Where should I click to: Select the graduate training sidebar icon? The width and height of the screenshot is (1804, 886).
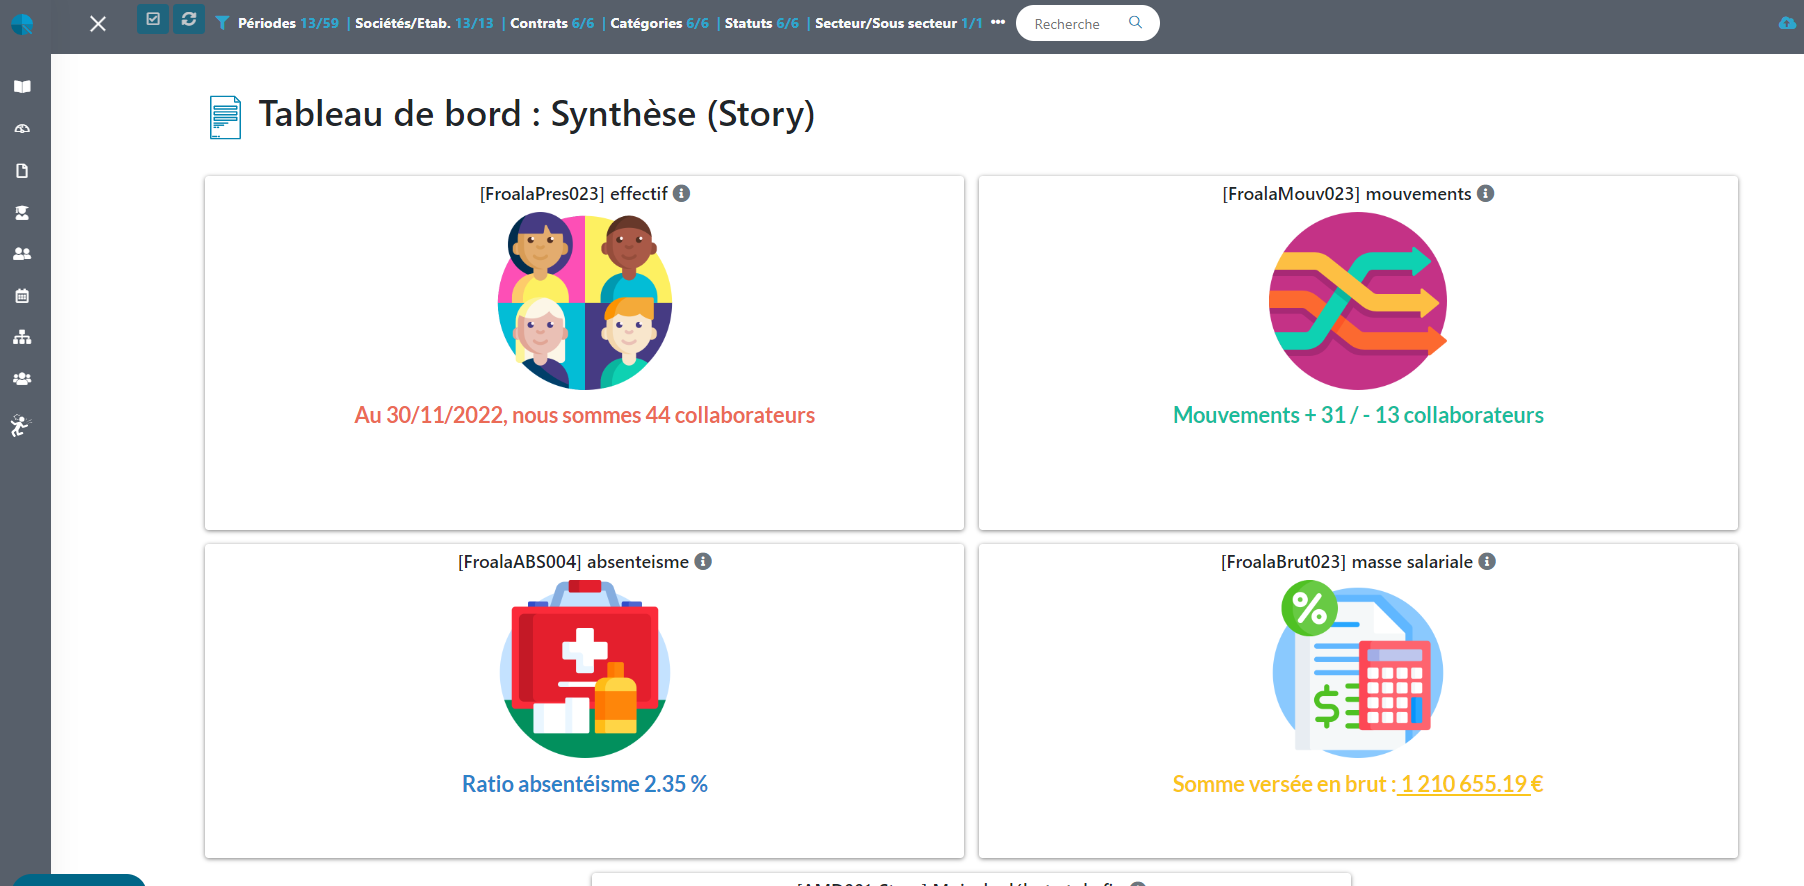22,213
